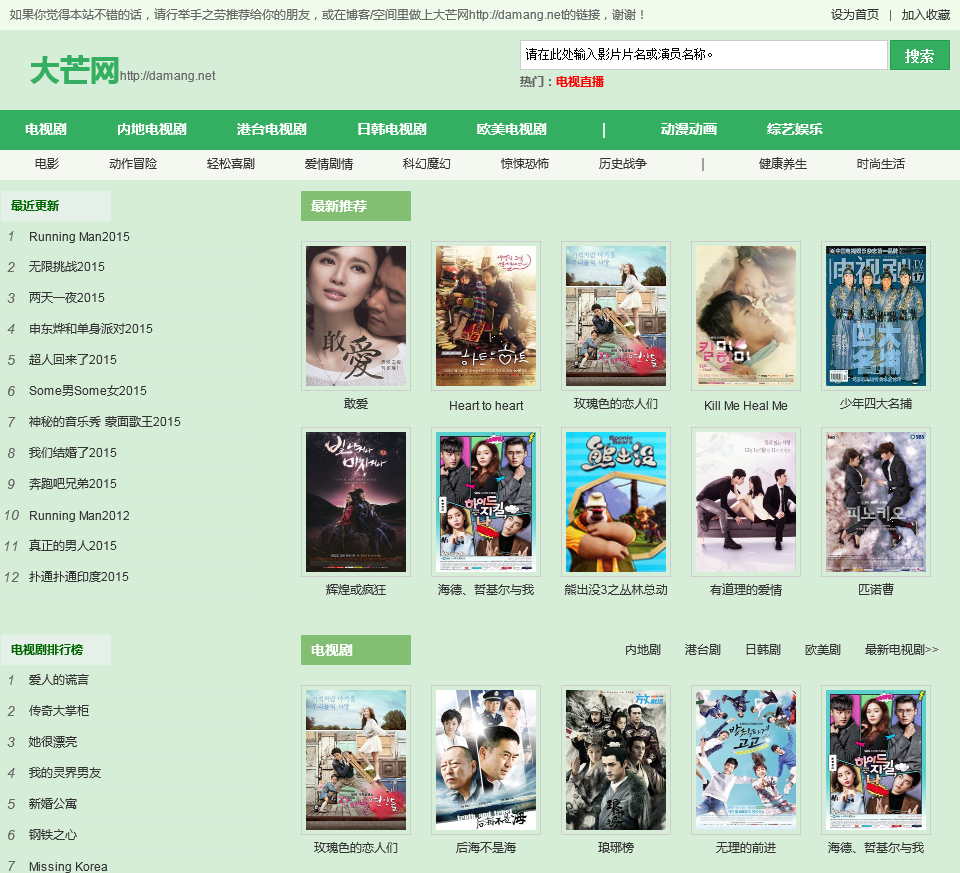Open Running Man2012 entry
Viewport: 960px width, 873px height.
[80, 515]
